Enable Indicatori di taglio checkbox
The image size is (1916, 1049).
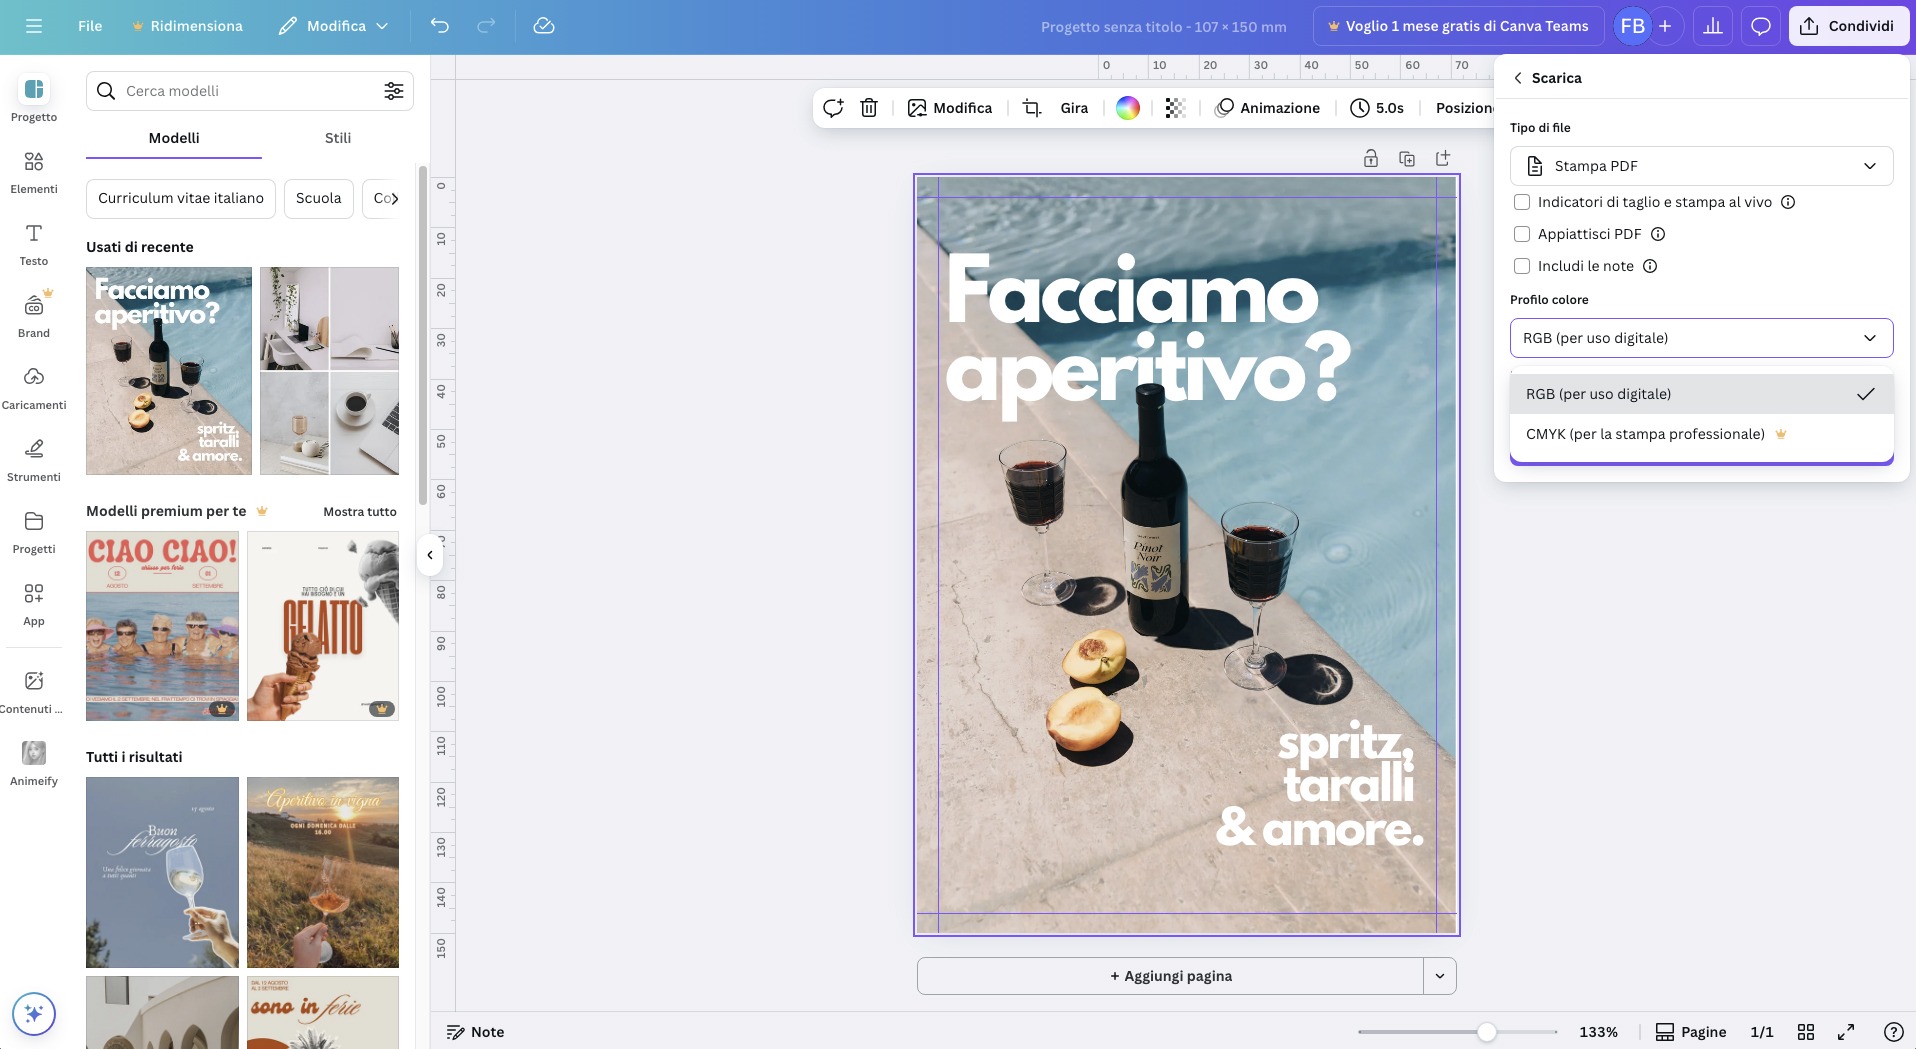pos(1522,202)
